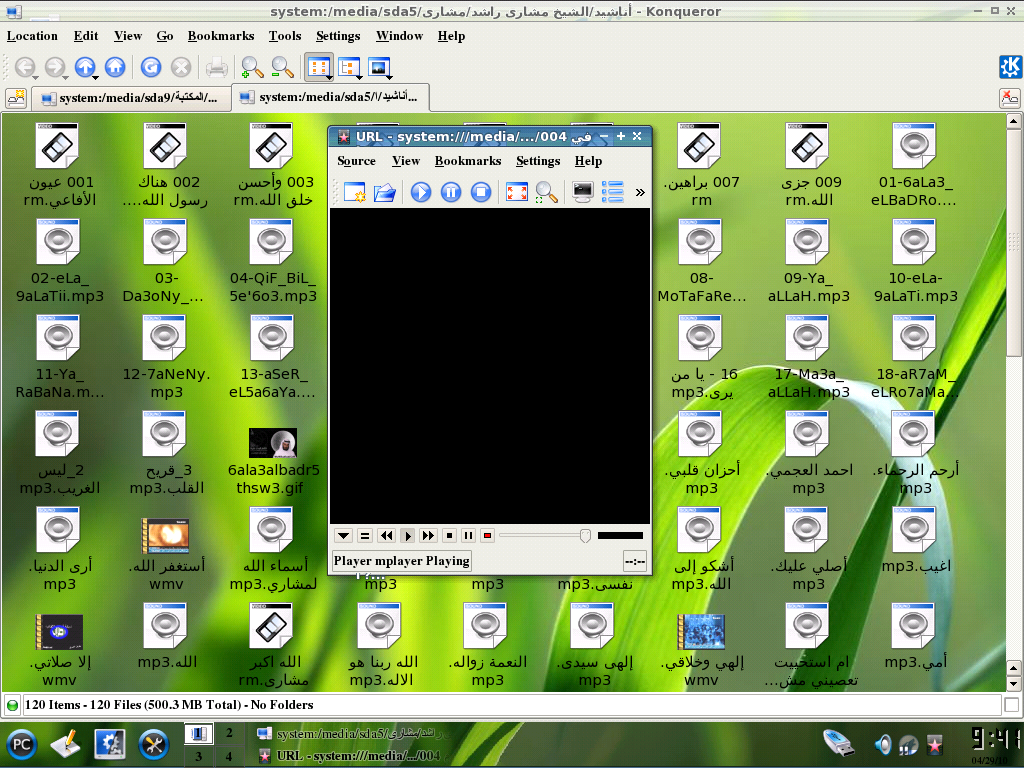The width and height of the screenshot is (1024, 768).
Task: Choose the Image preview view icon
Action: click(x=379, y=67)
